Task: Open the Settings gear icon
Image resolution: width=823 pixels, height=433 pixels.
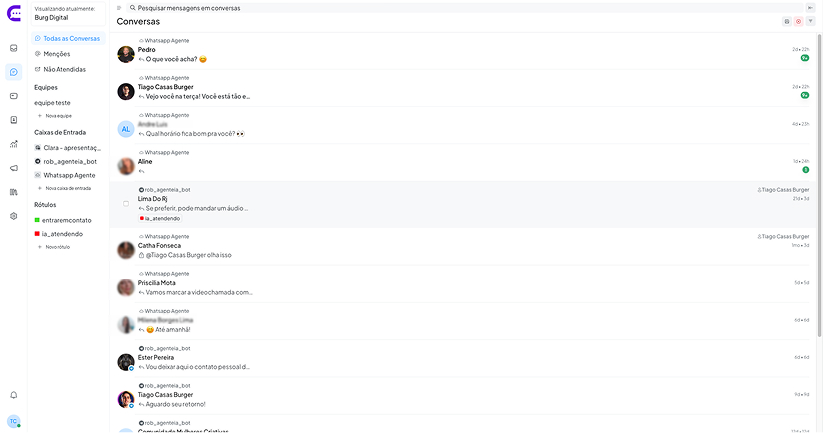Action: (14, 216)
